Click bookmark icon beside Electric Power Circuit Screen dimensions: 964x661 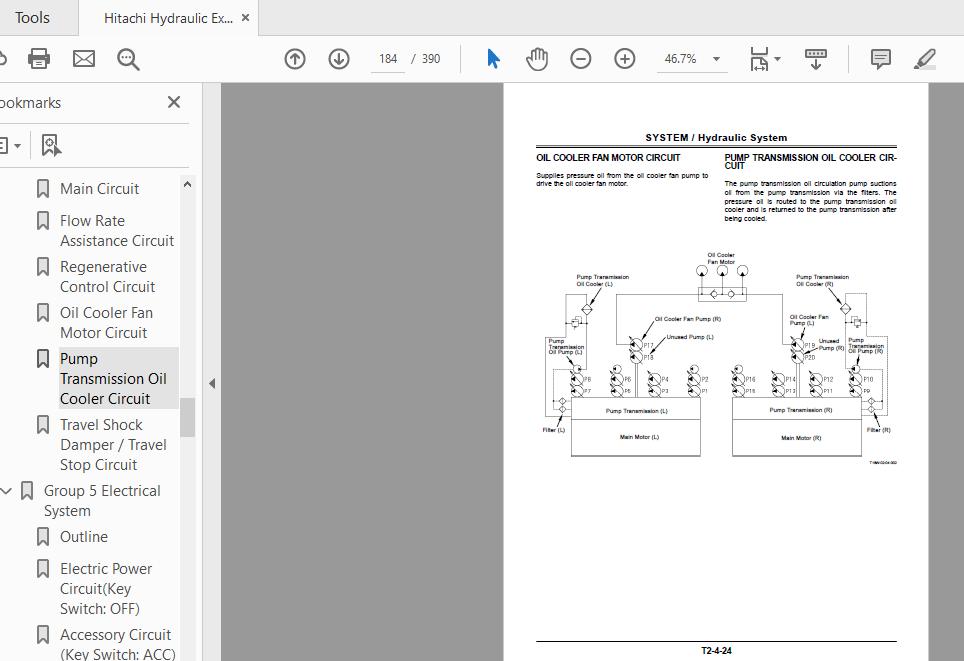(x=42, y=569)
